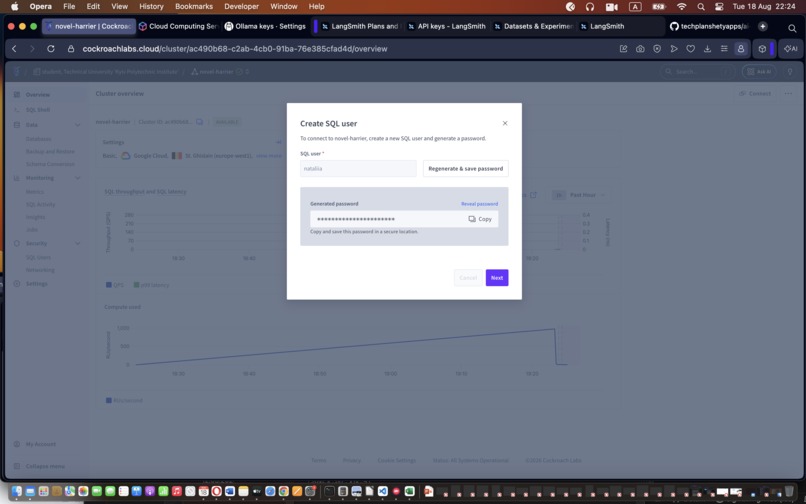Open Spotlight search in menu bar
Viewport: 806px width, 504px height.
tap(701, 7)
